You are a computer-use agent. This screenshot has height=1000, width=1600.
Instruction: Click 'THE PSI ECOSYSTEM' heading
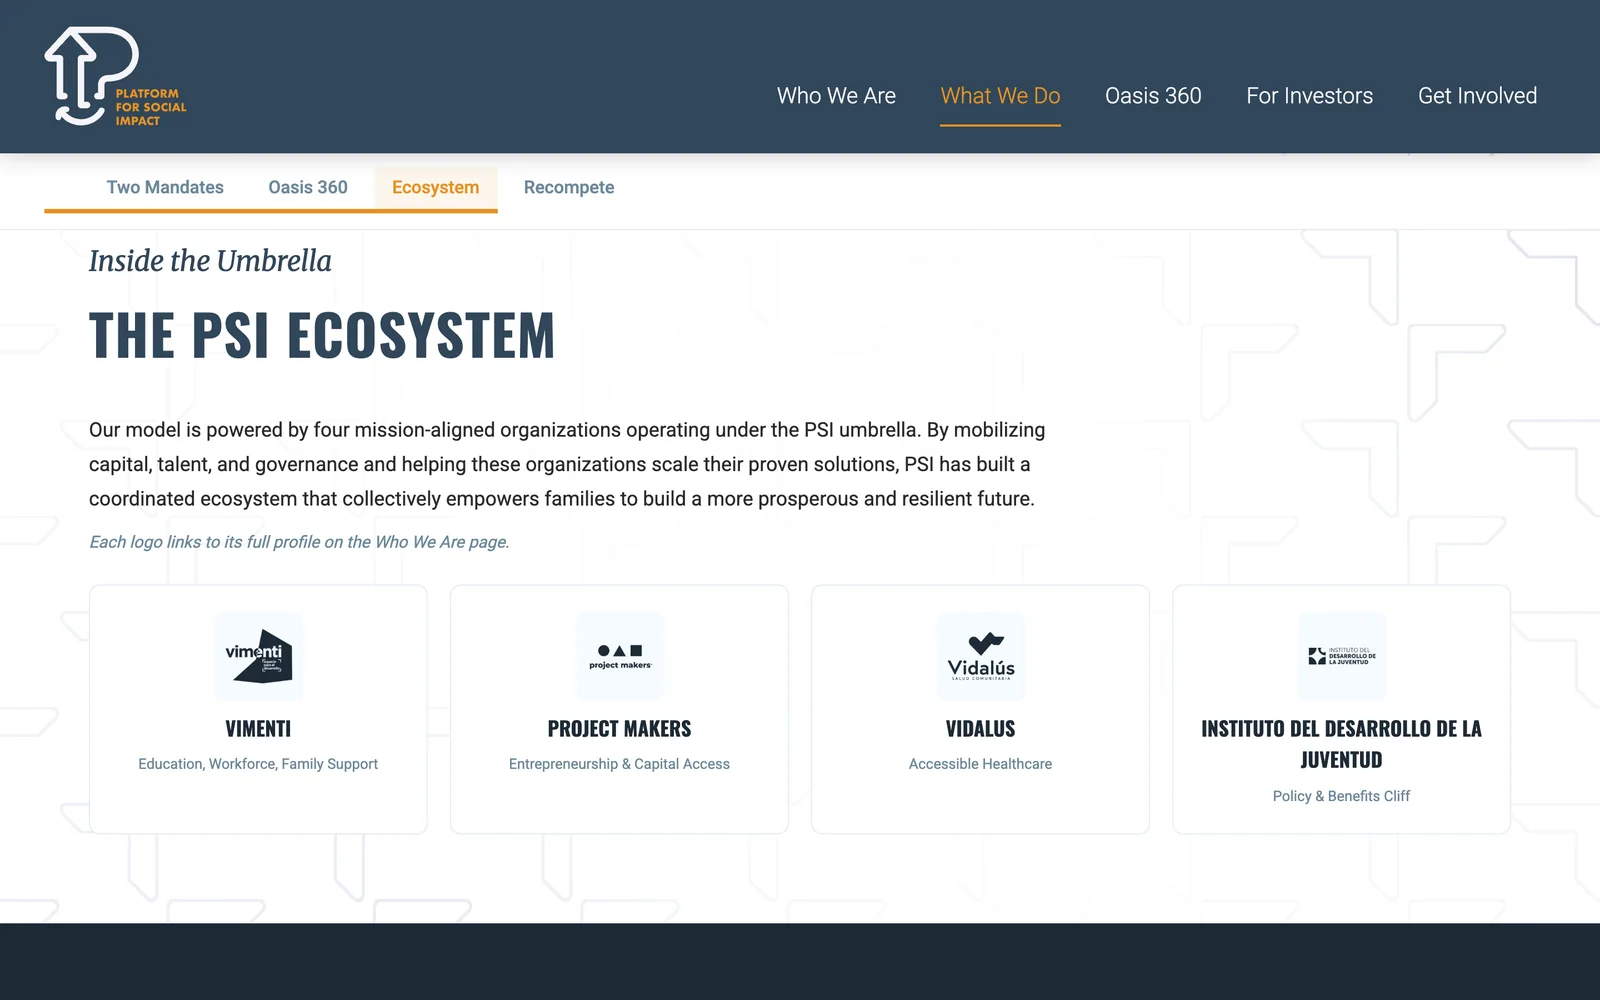click(322, 335)
